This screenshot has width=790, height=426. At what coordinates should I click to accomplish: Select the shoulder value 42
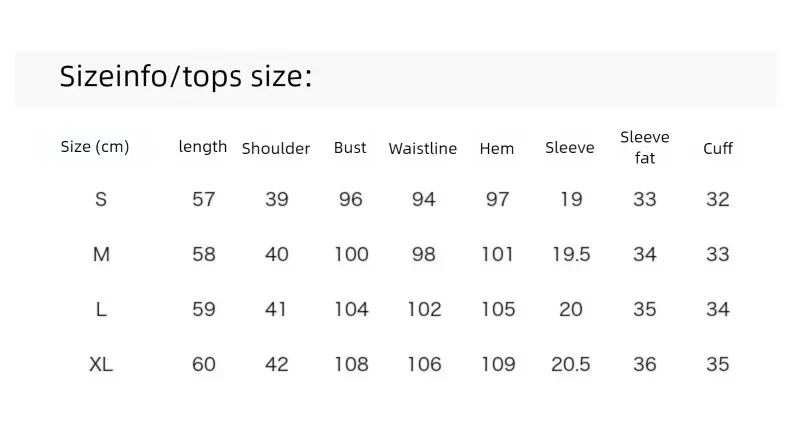pyautogui.click(x=277, y=364)
